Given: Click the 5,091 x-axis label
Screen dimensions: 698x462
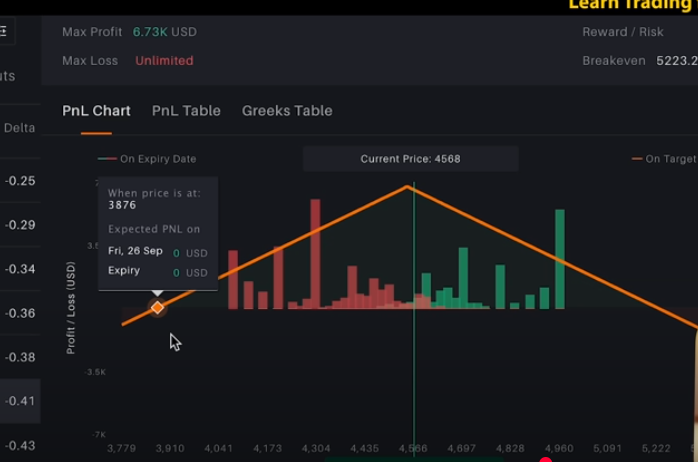Looking at the screenshot, I should 607,448.
